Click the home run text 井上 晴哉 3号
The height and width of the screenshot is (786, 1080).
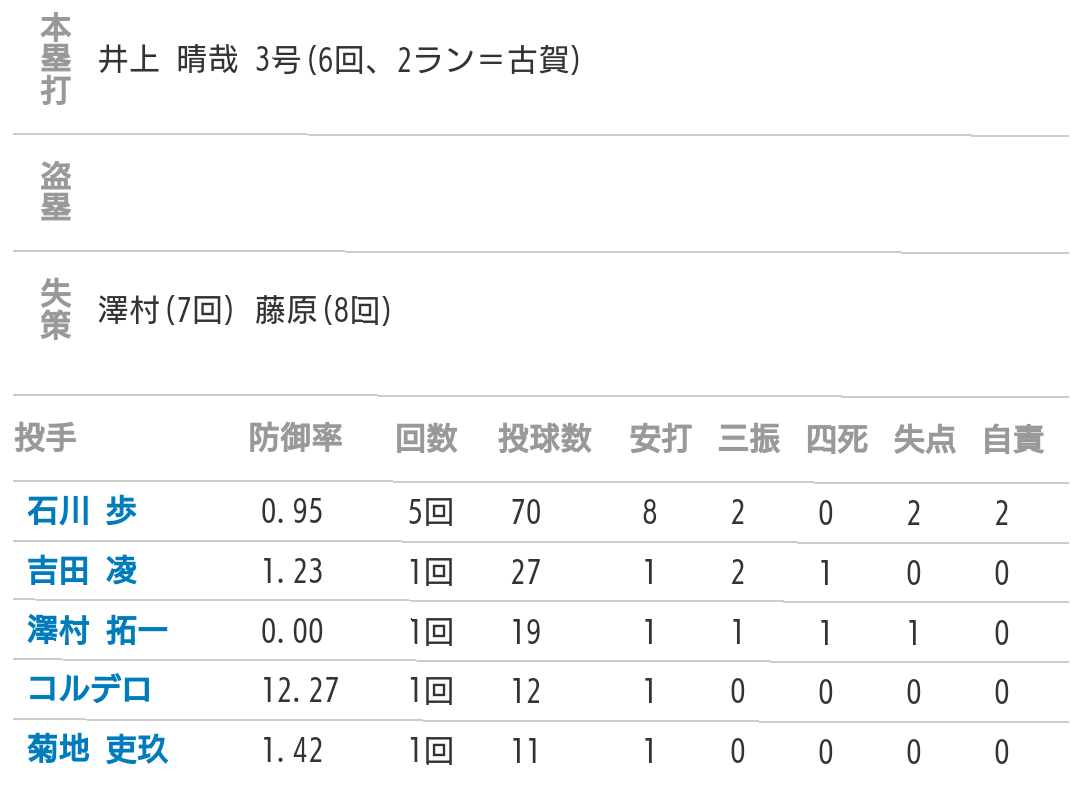click(200, 60)
